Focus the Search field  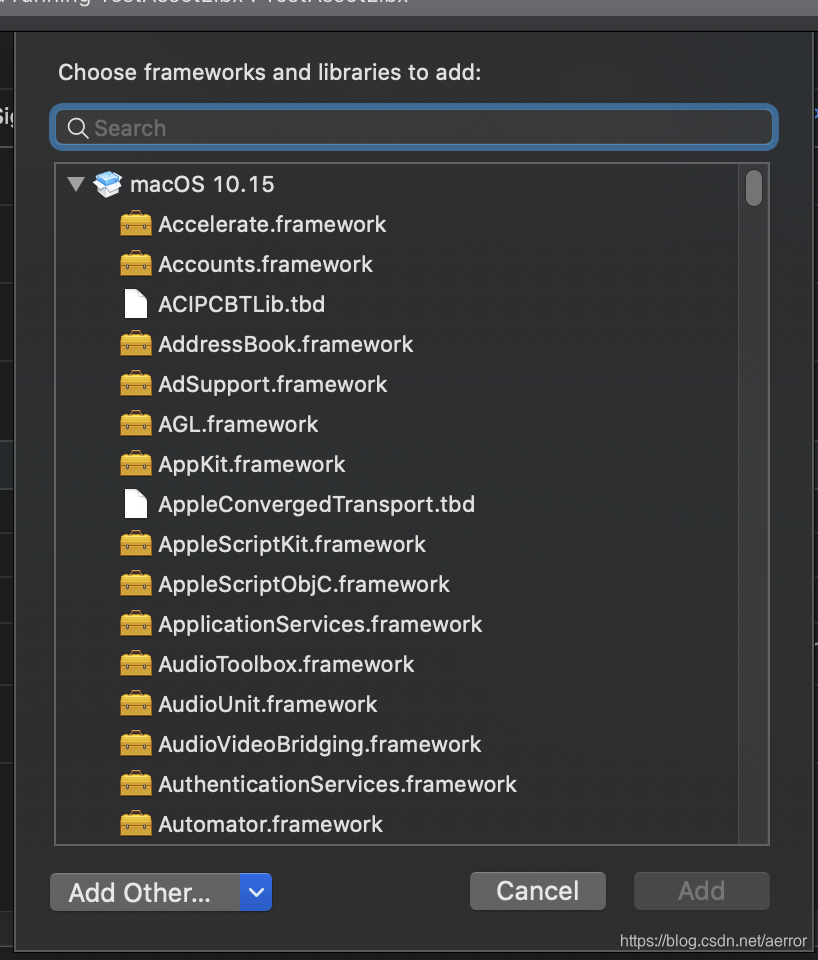click(414, 127)
